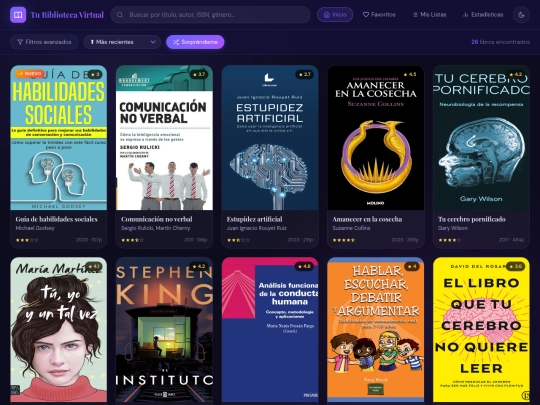Click author Suzanne Collins under the title
Screen dimensions: 540x405
(351, 228)
